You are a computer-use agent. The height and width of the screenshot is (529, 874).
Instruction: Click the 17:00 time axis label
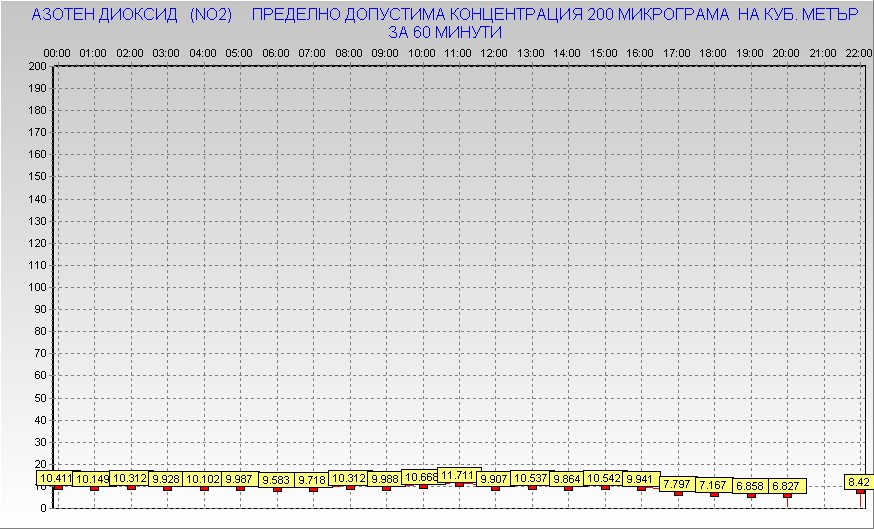(676, 52)
